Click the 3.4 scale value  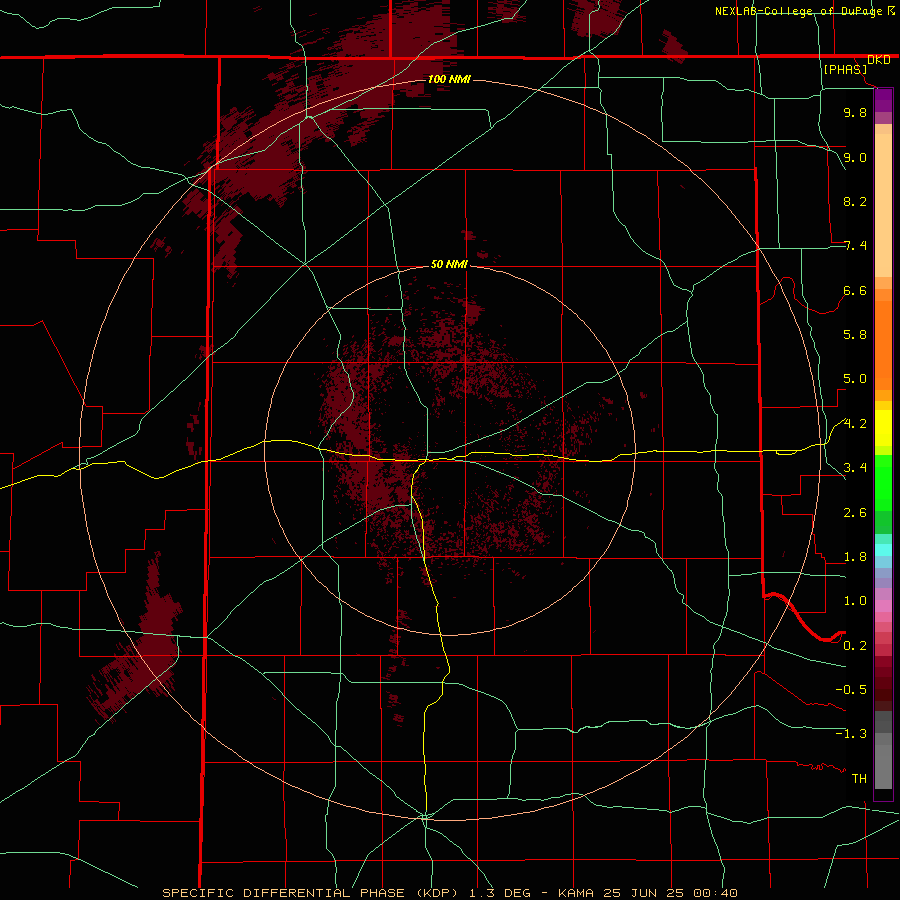(x=855, y=468)
